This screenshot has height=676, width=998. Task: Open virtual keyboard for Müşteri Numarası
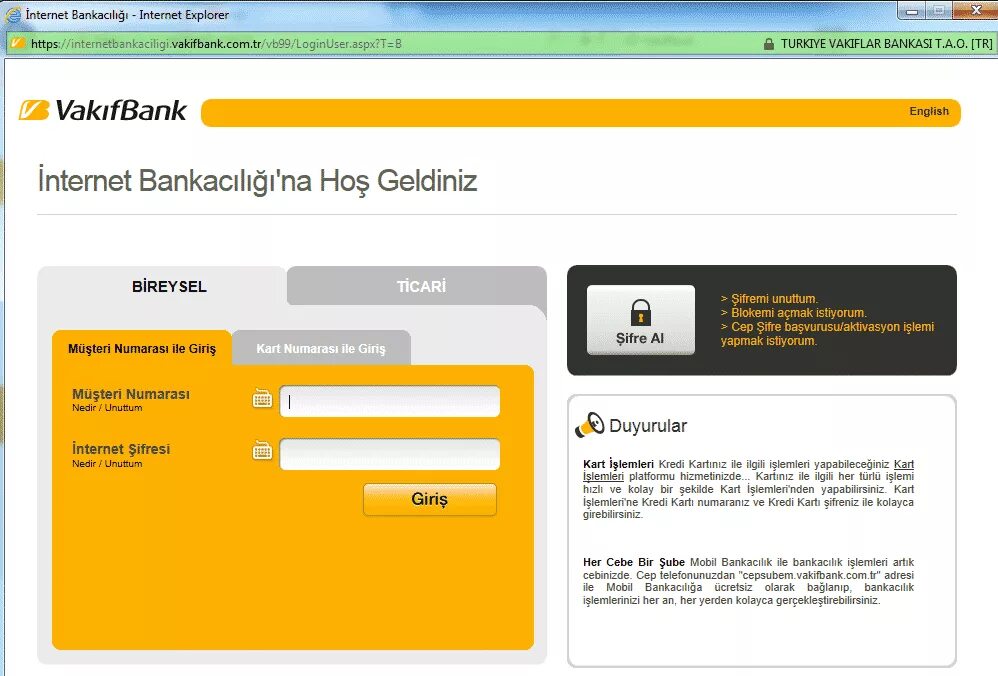tap(262, 398)
